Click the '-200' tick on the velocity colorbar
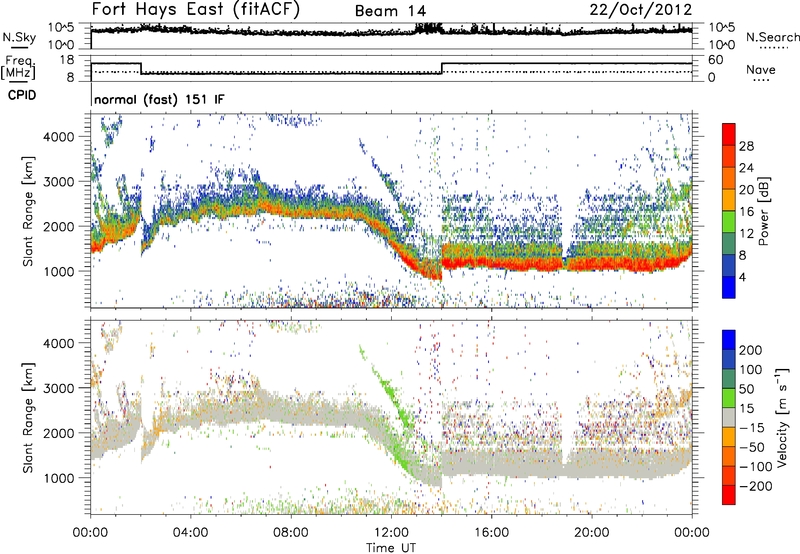This screenshot has height=554, width=800. coord(756,486)
